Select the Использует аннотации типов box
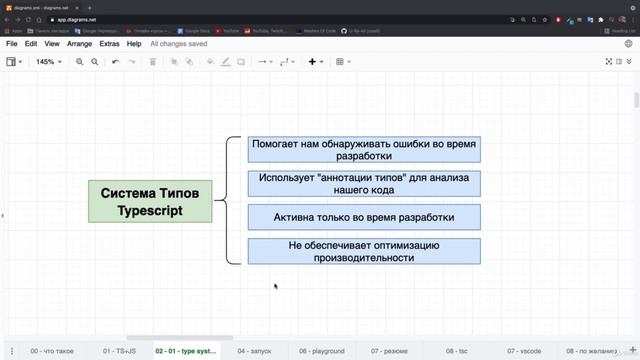640x360 pixels. (364, 184)
